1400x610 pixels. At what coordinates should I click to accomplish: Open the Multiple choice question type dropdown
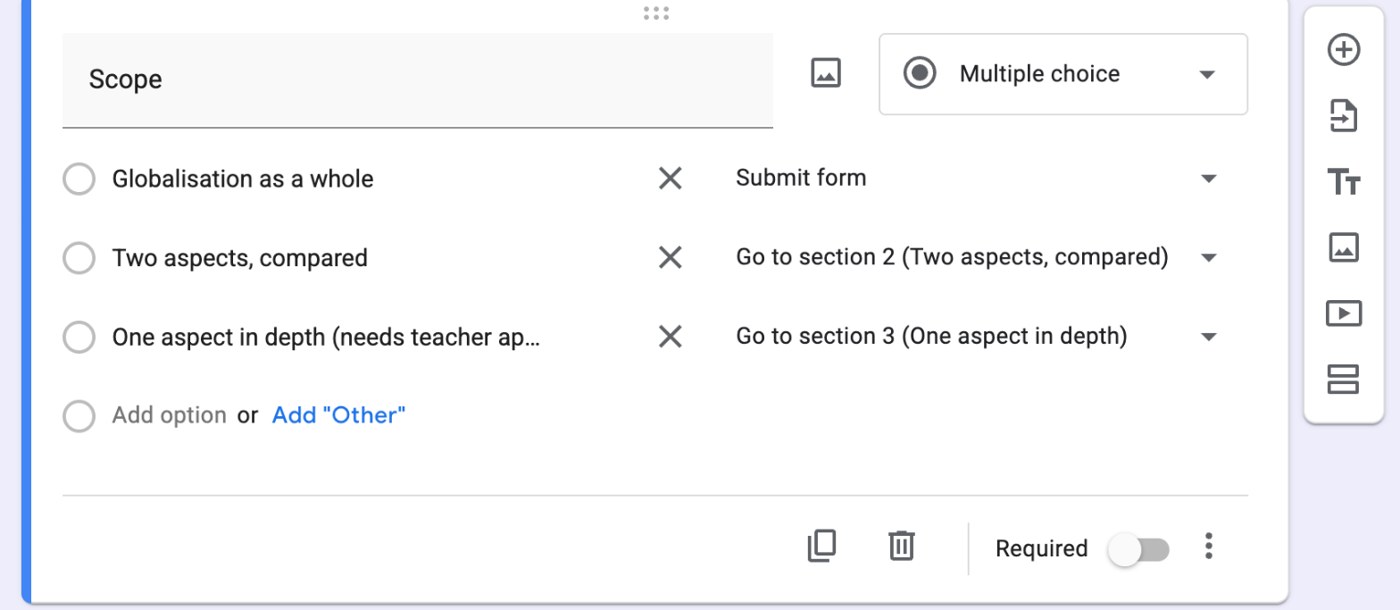click(x=1063, y=74)
